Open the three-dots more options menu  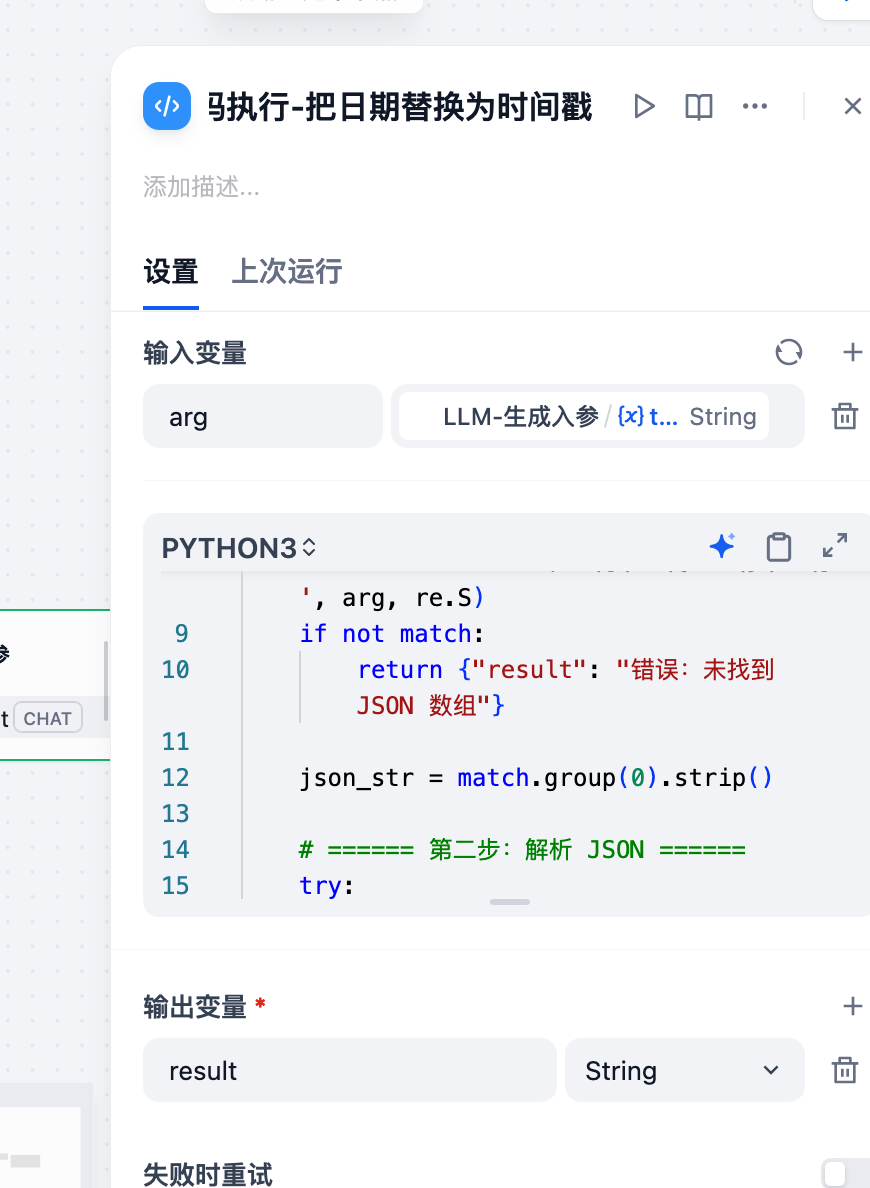[755, 106]
